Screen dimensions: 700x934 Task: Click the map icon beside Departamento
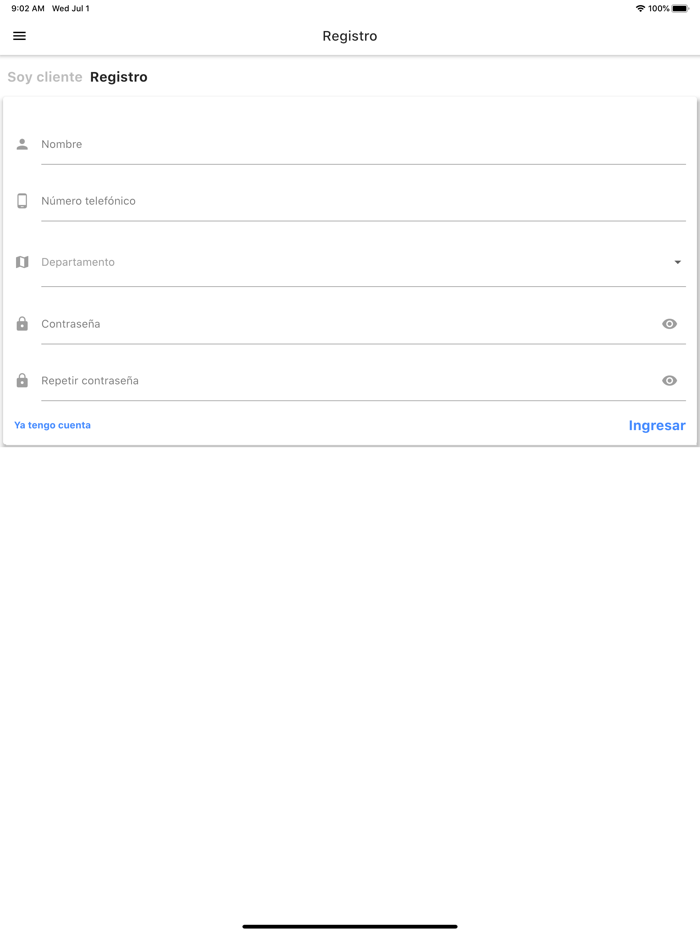22,262
